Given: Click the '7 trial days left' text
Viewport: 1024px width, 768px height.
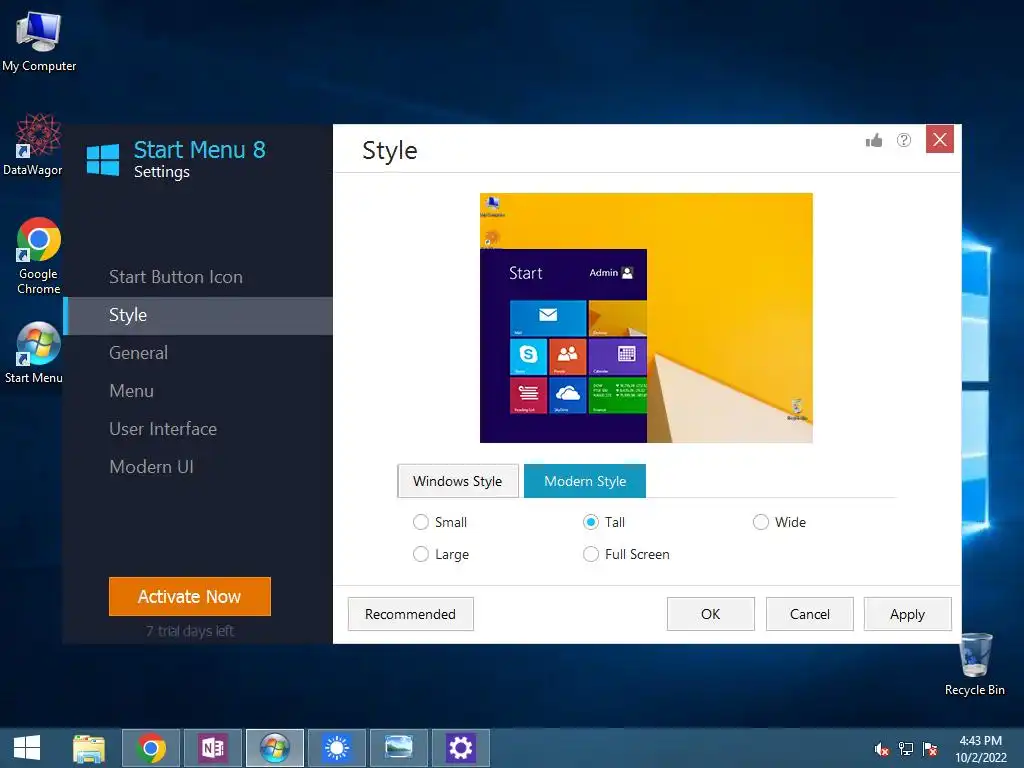Looking at the screenshot, I should pos(190,632).
